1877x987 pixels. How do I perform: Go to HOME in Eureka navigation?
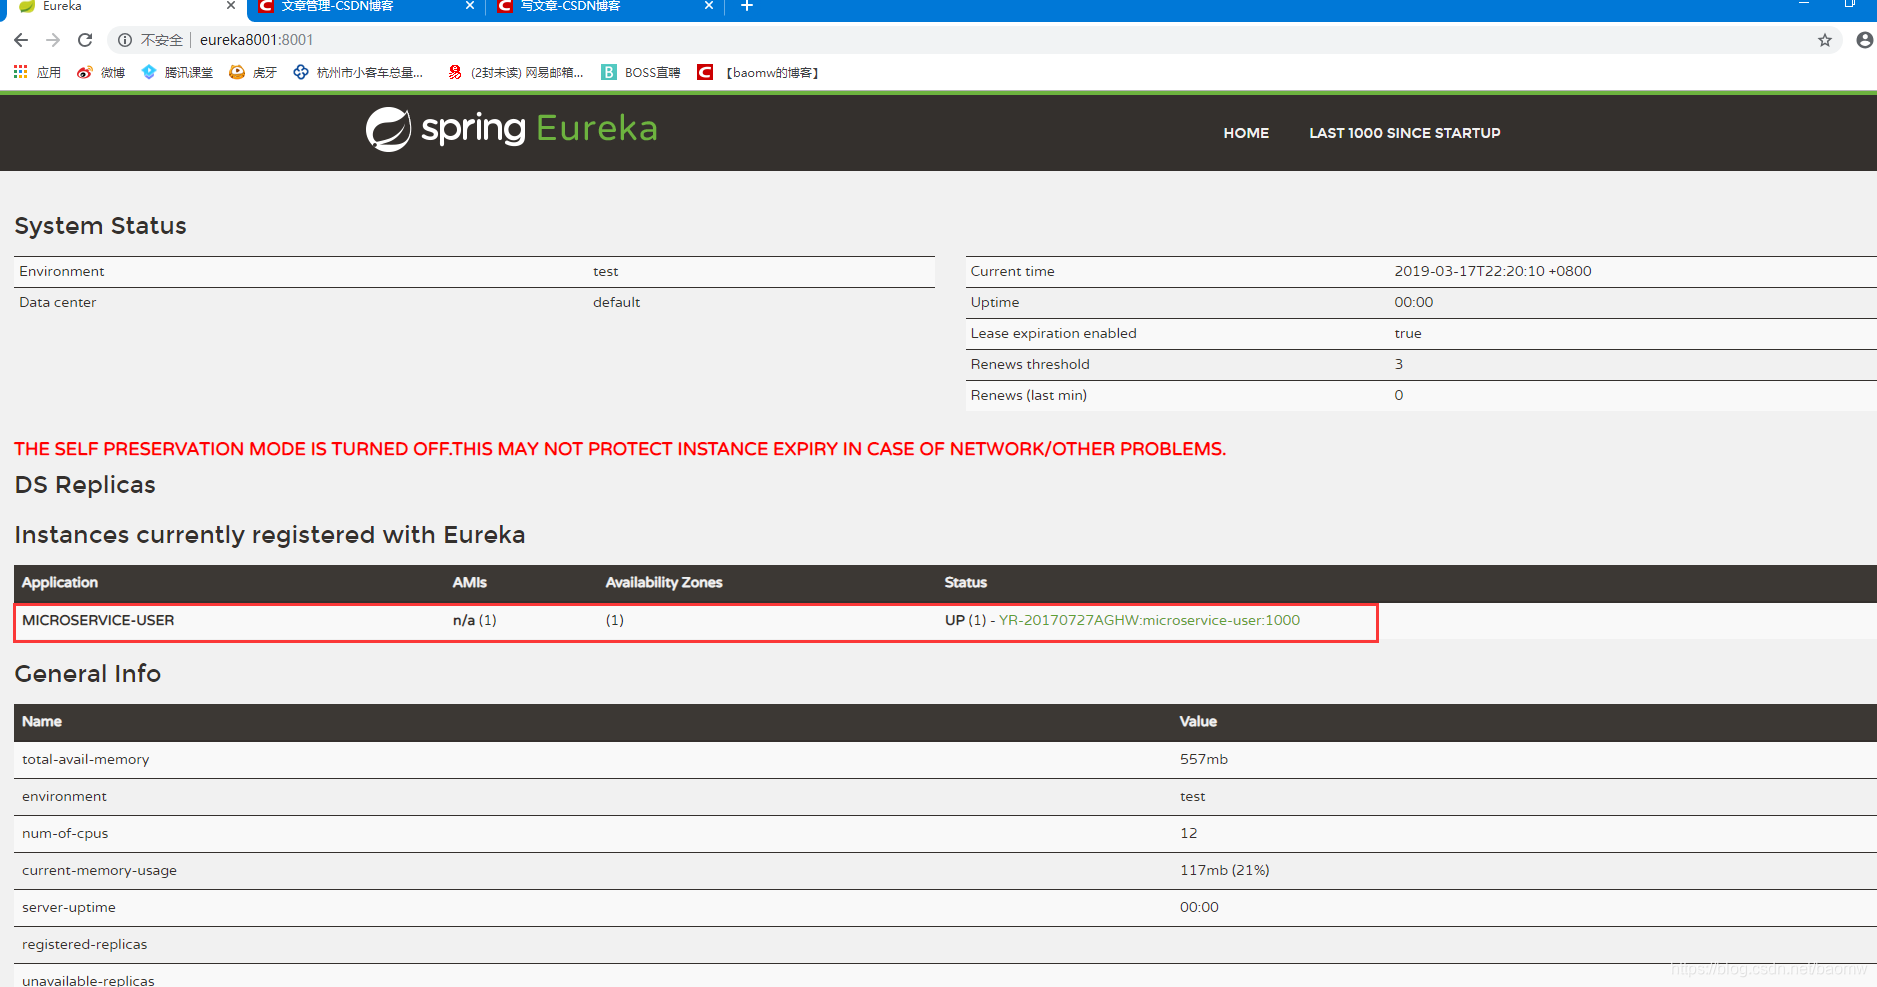(x=1246, y=133)
